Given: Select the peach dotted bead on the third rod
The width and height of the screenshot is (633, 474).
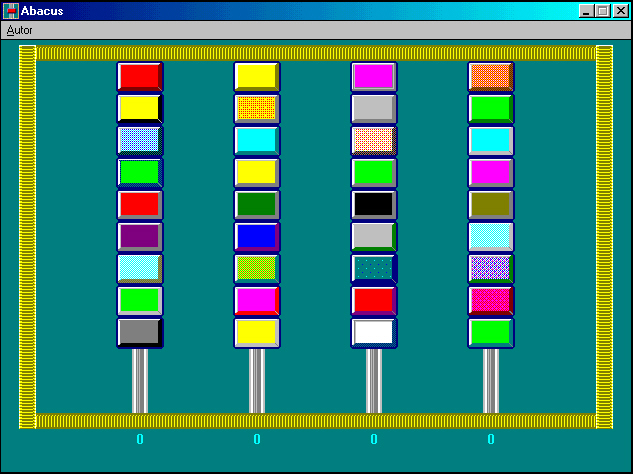Looking at the screenshot, I should click(374, 141).
